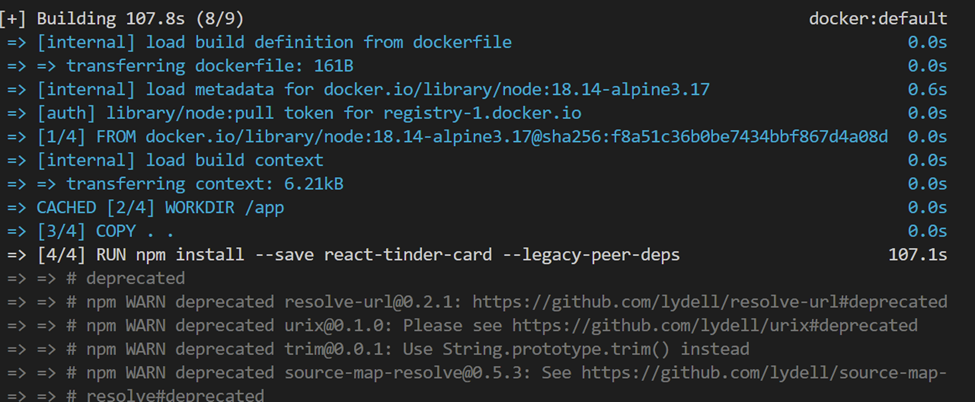Click the 107.1s timer of step 4/4
The height and width of the screenshot is (402, 975).
tap(918, 255)
